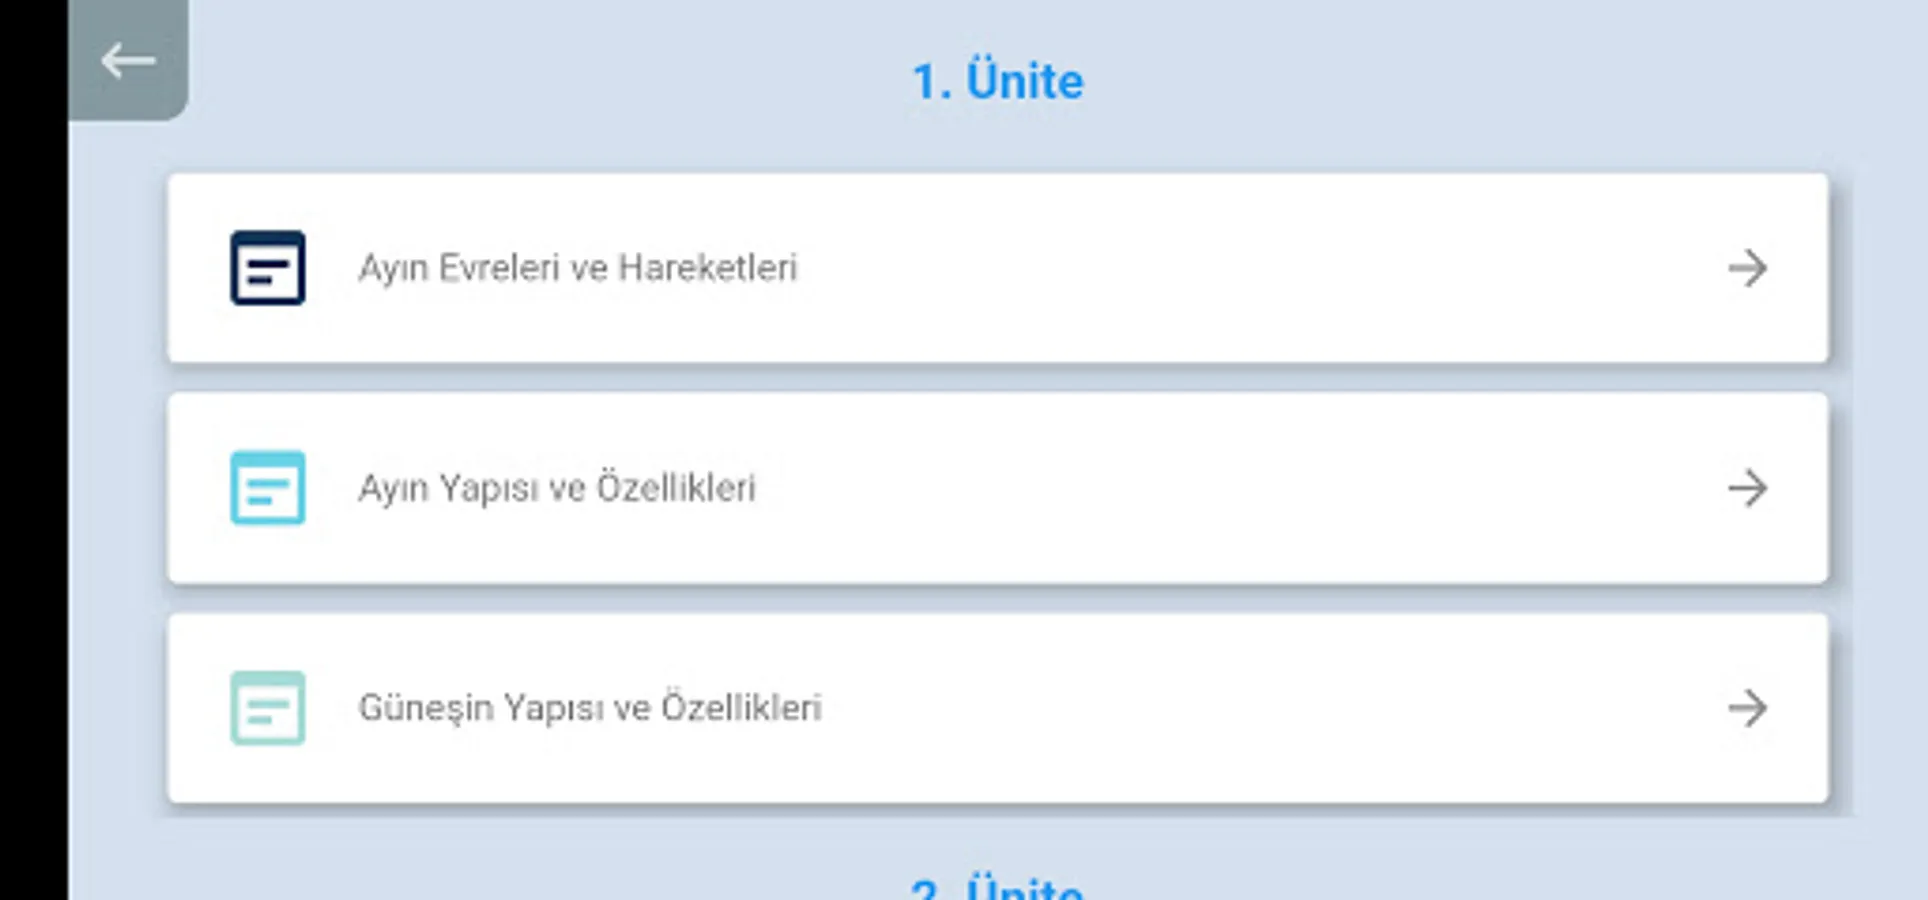Open Güneşin Yapısı ve Özellikleri via right arrow
This screenshot has width=1928, height=900.
1747,708
